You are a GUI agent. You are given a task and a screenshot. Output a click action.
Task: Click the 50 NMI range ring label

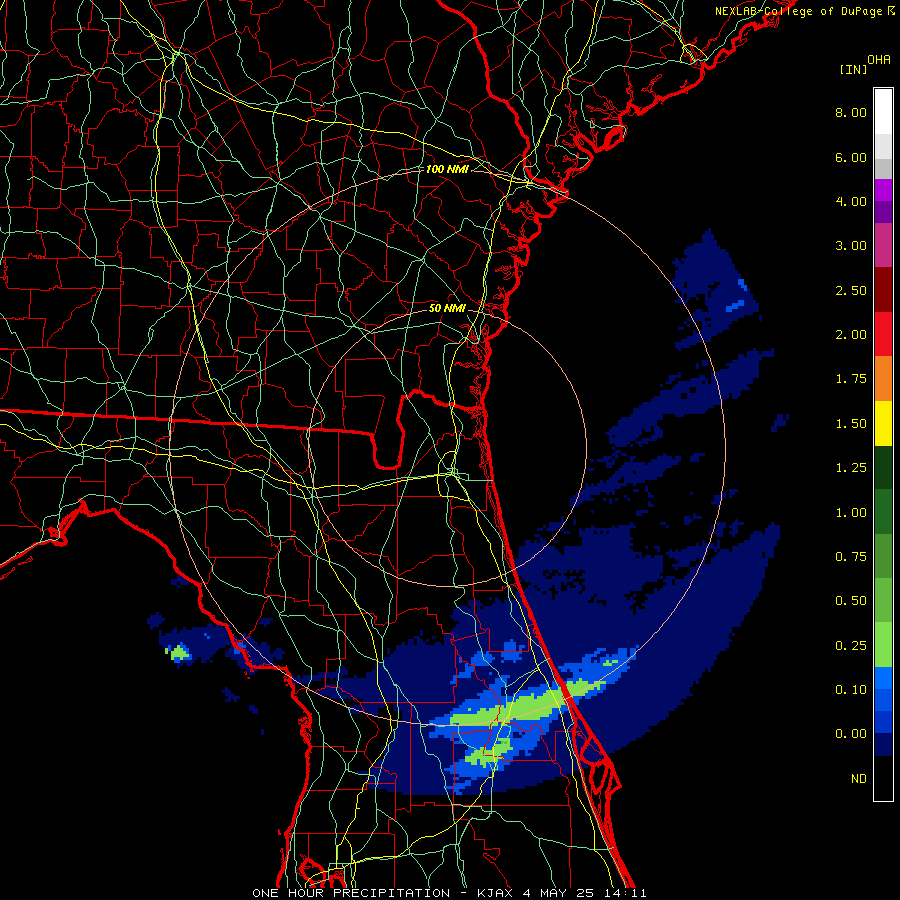click(447, 308)
